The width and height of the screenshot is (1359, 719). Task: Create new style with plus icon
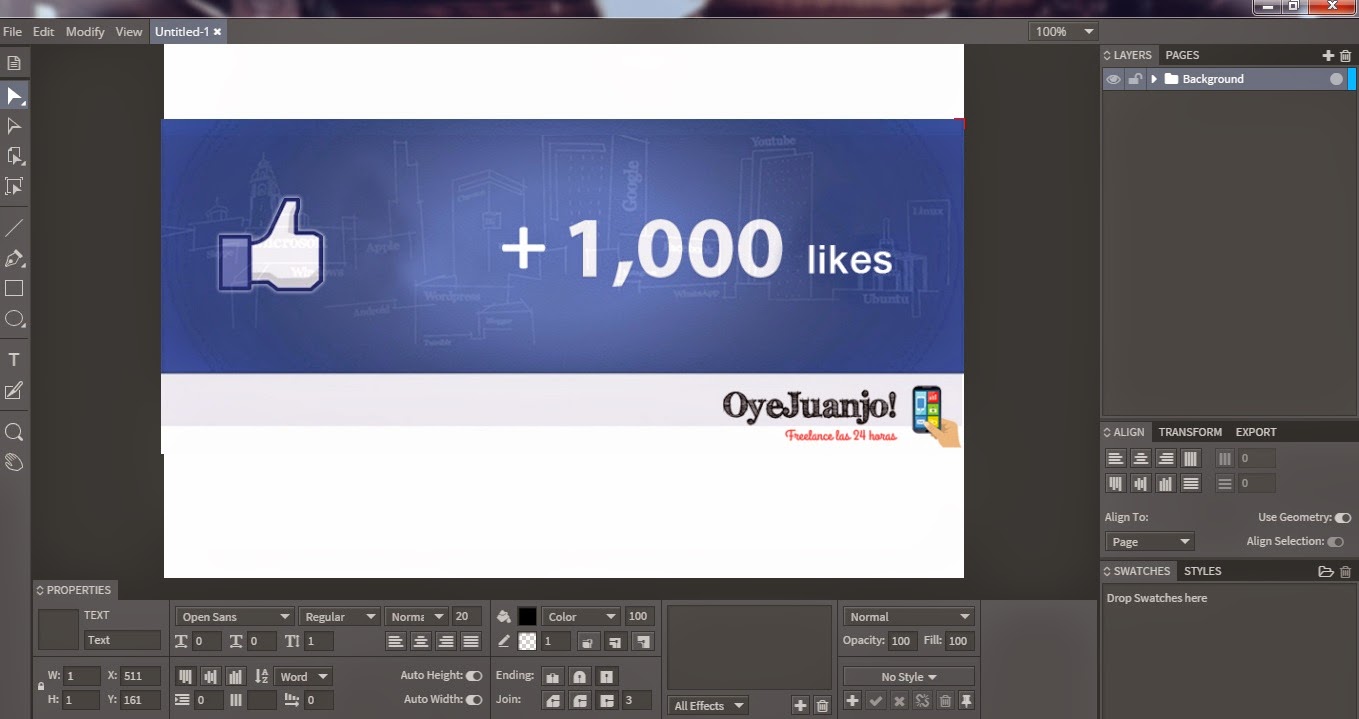click(x=852, y=701)
